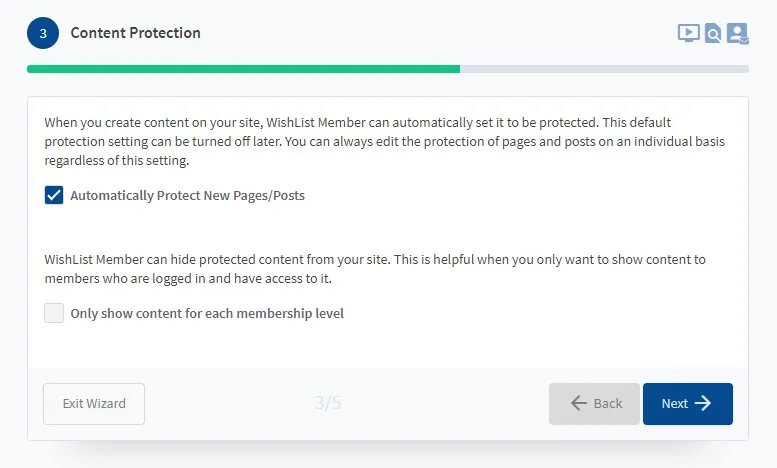Uncheck Automatically Protect New Pages/Posts checkbox
The width and height of the screenshot is (777, 468).
[x=54, y=195]
